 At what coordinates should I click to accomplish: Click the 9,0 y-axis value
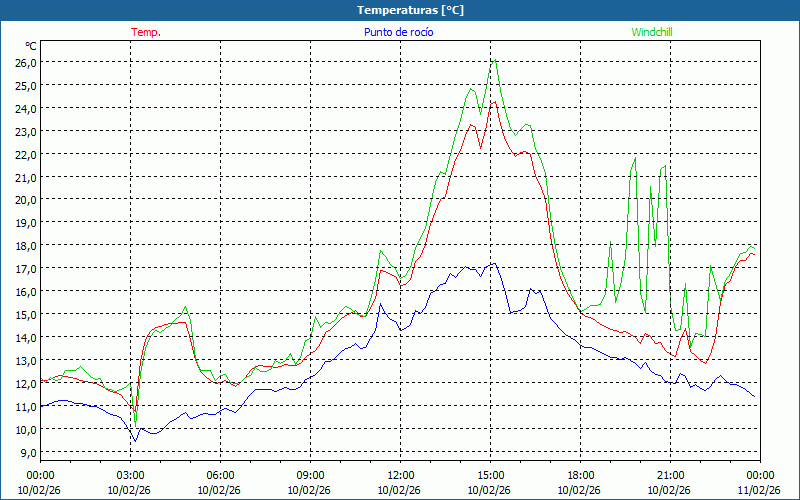pos(27,452)
